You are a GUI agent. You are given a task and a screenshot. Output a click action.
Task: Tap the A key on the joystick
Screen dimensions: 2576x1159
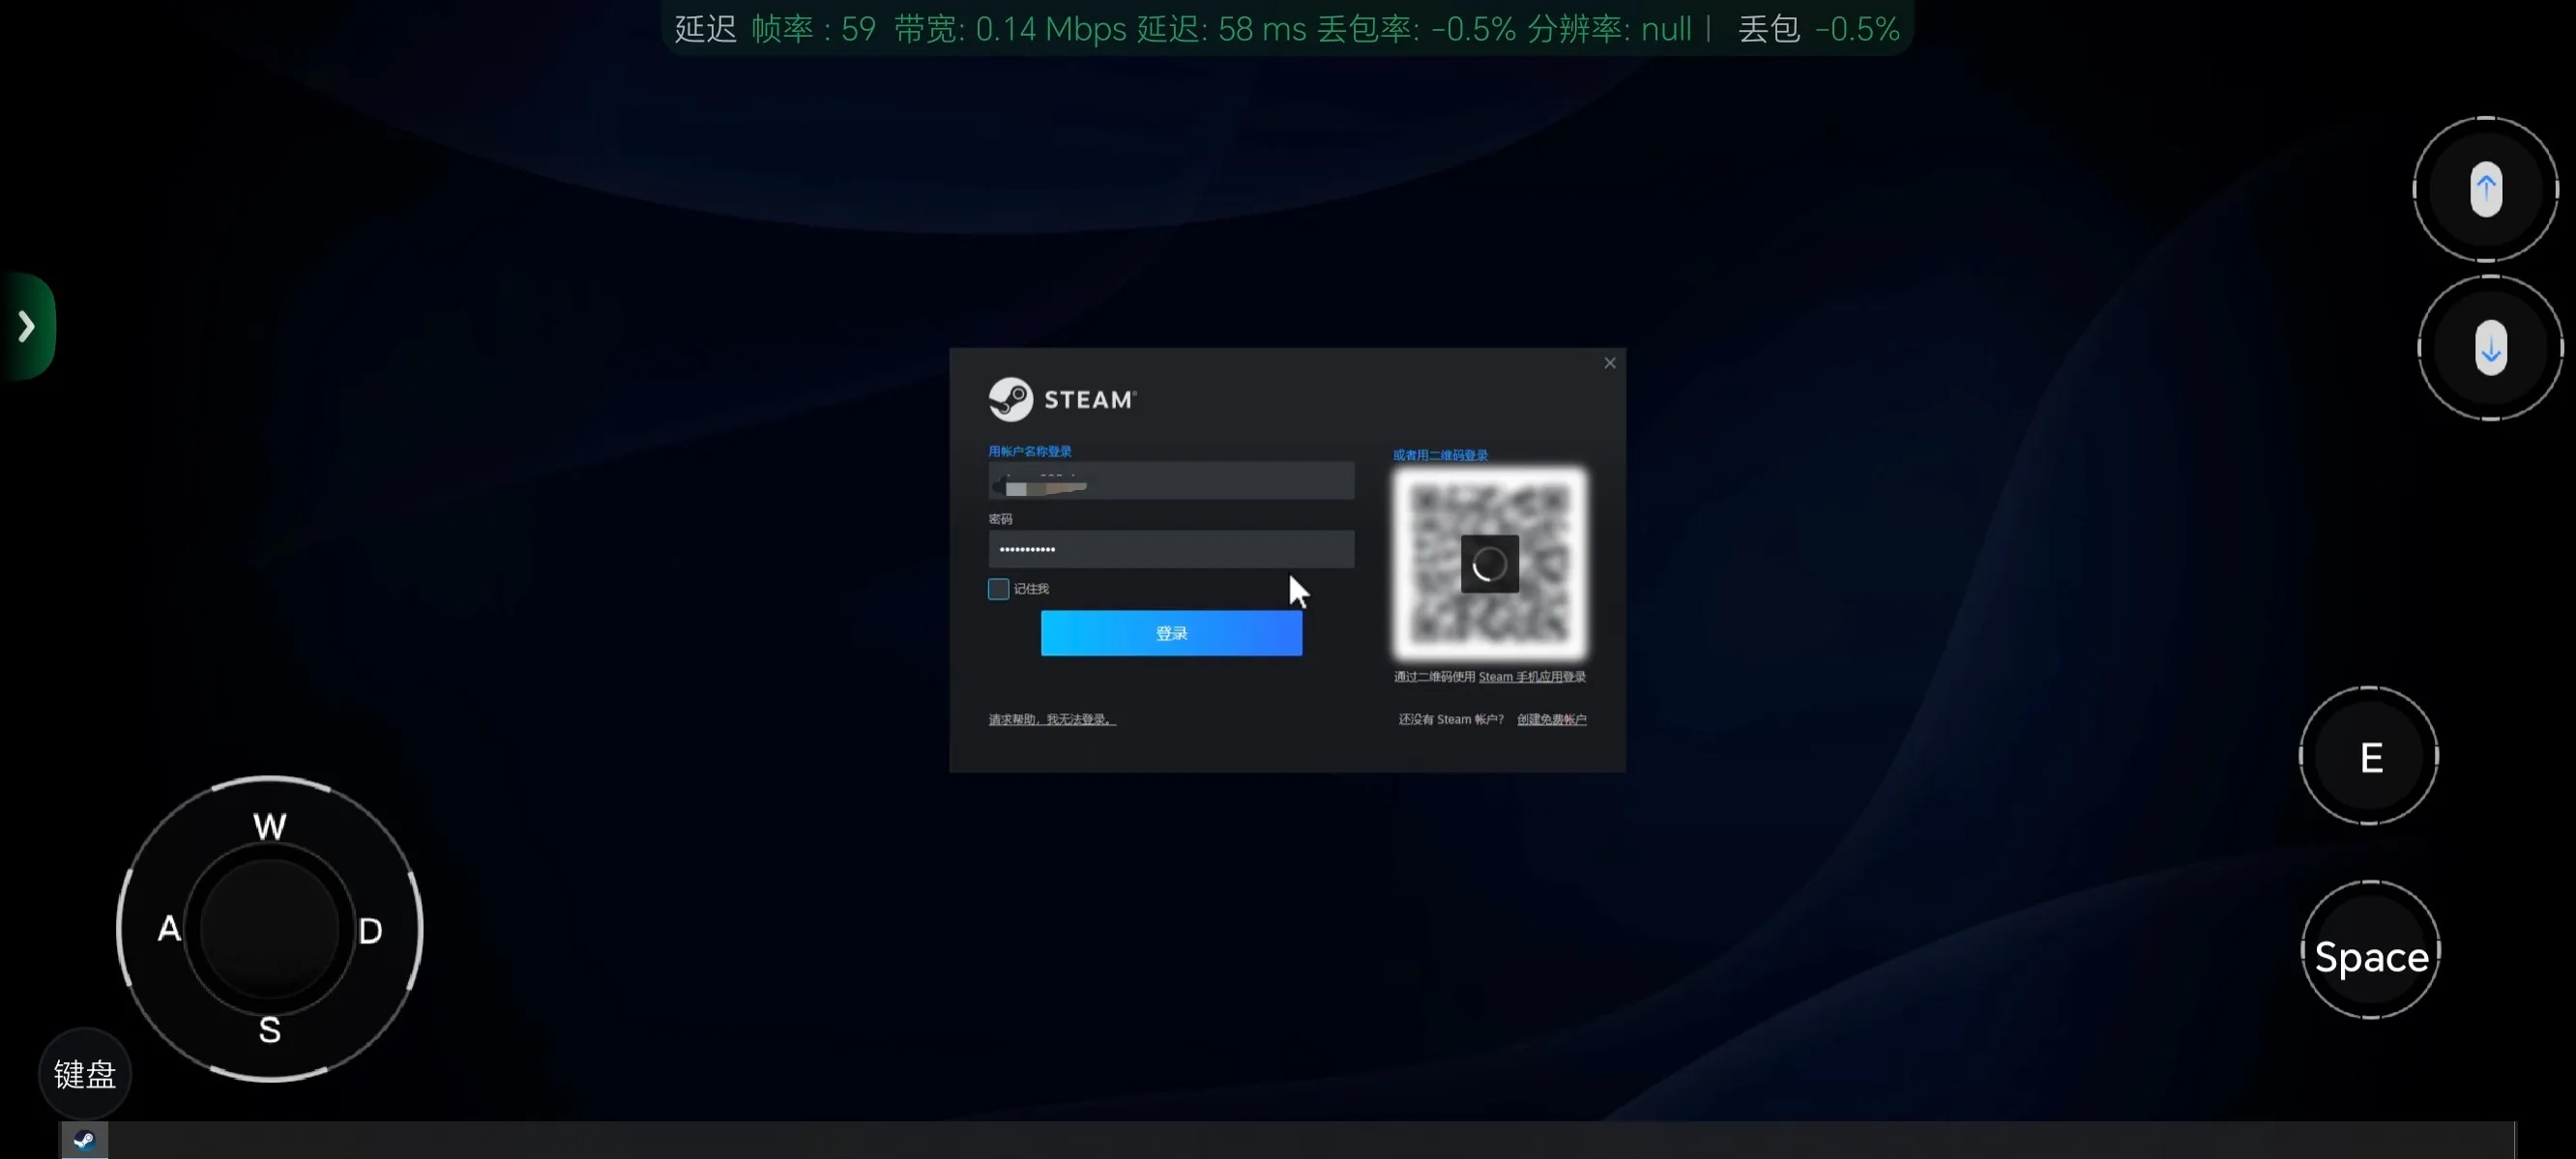click(x=169, y=929)
